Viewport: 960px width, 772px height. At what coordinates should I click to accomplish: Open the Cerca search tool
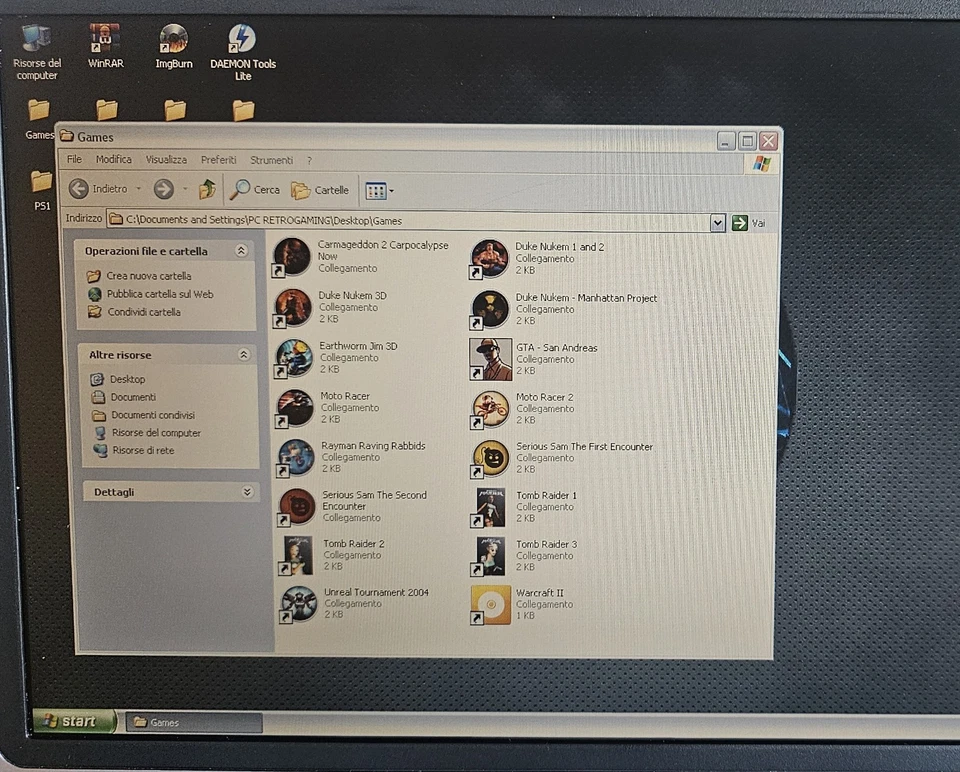(255, 190)
